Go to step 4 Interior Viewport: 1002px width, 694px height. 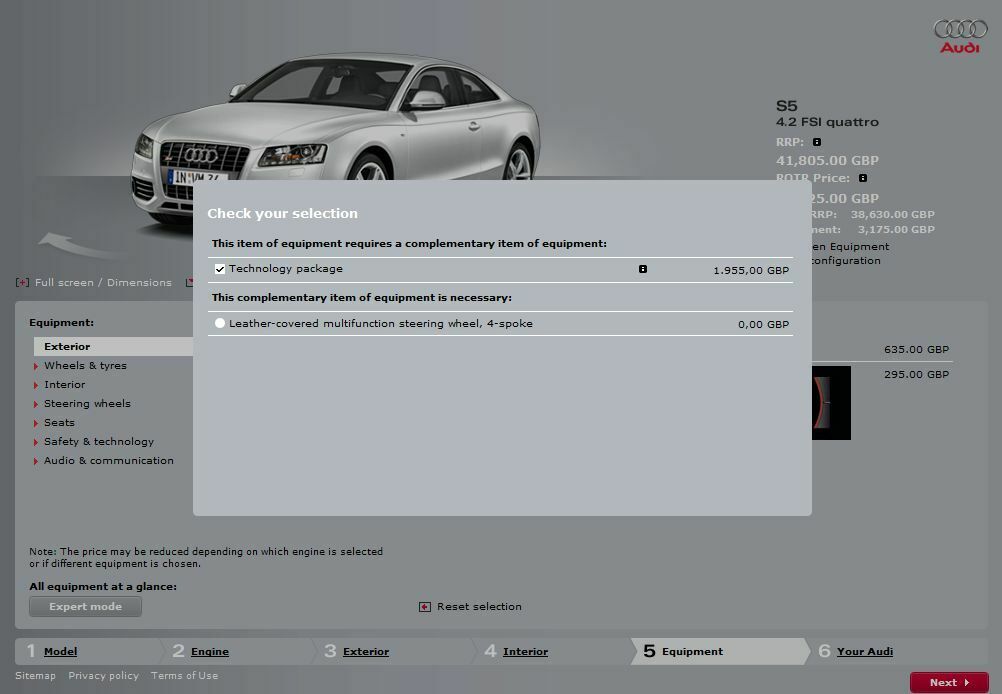tap(525, 651)
